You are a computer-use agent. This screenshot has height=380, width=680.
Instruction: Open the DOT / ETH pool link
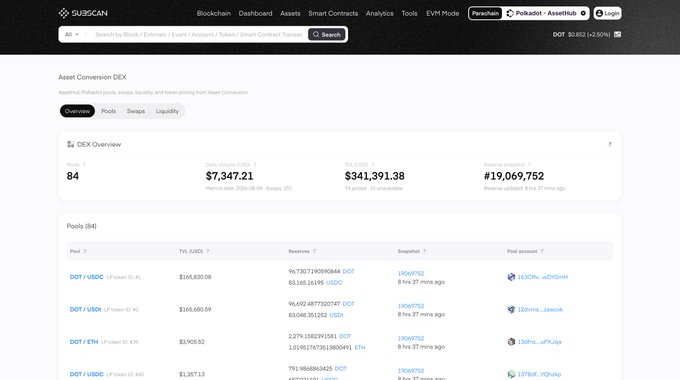tap(84, 342)
